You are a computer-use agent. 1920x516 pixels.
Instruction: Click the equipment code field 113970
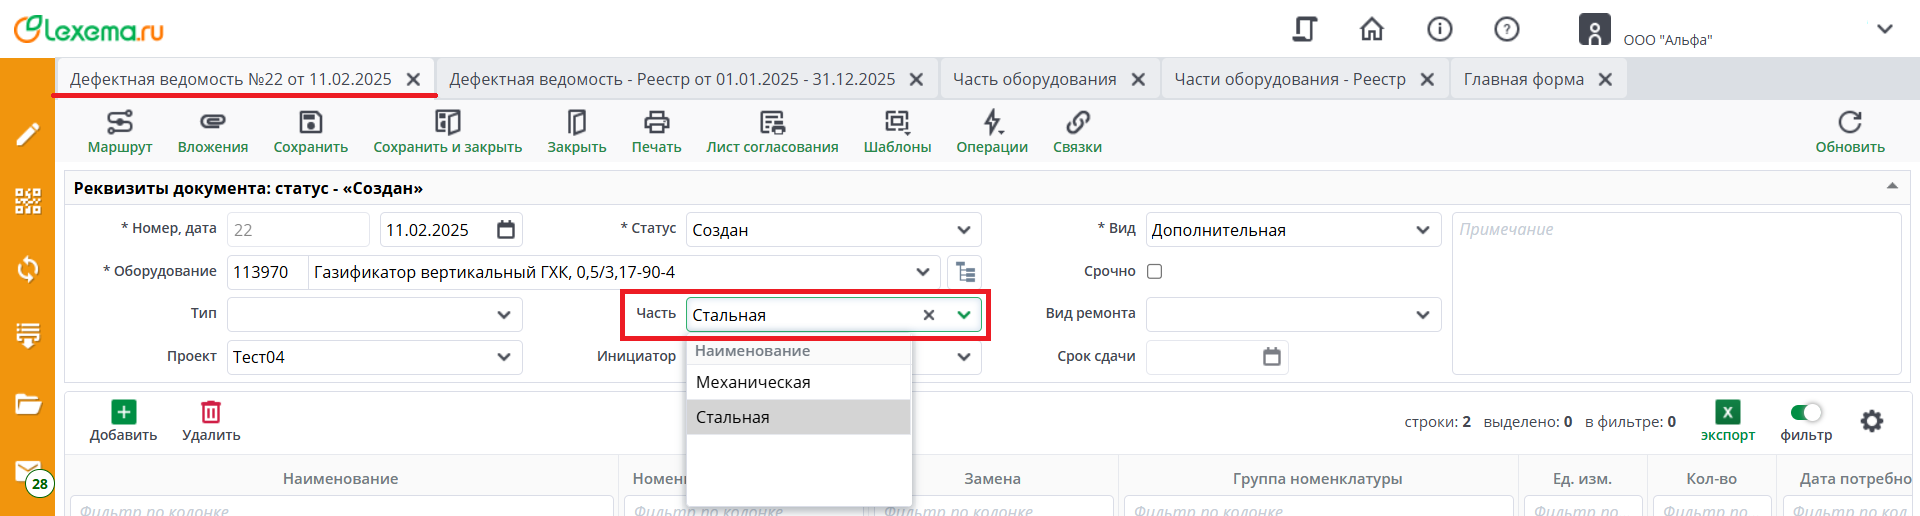point(267,272)
